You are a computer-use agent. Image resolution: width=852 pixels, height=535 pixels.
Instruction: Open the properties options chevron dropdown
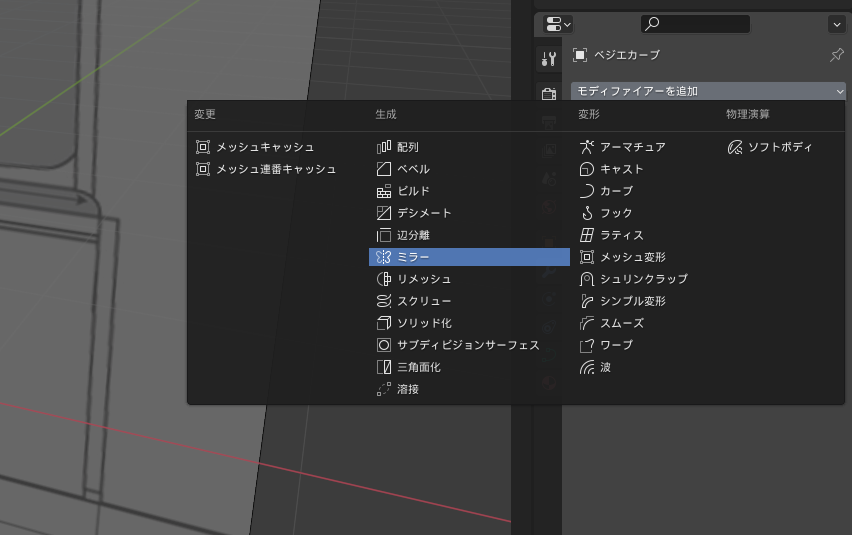836,24
